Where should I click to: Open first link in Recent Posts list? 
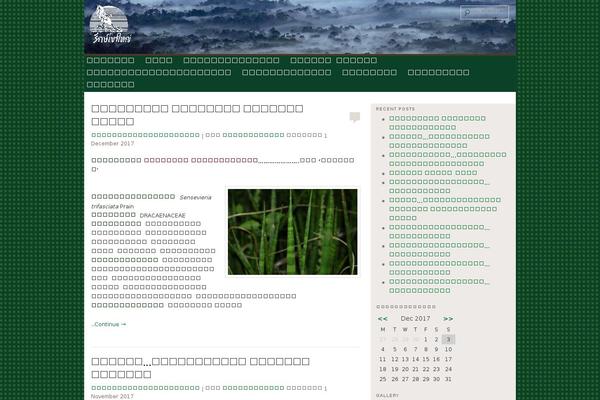(437, 123)
